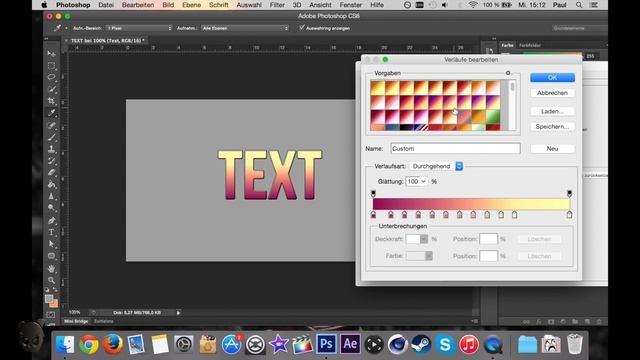Select the Dodge tool
Viewport: 640px width, 360px height.
pyautogui.click(x=51, y=208)
